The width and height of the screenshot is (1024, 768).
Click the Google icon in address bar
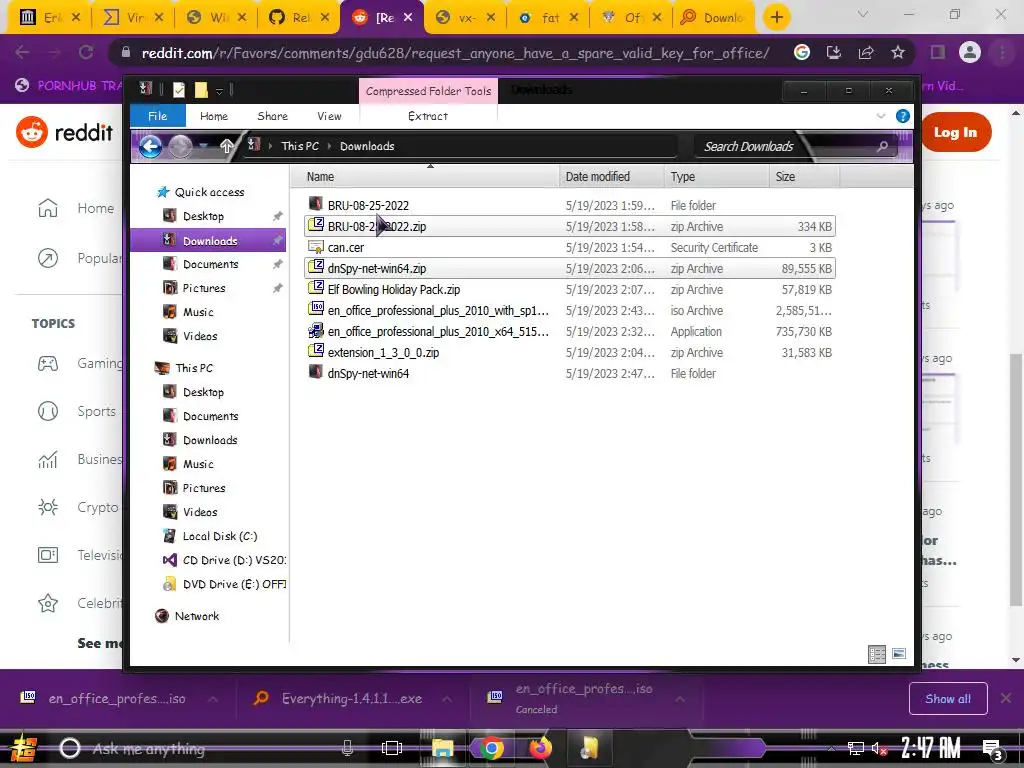[802, 52]
